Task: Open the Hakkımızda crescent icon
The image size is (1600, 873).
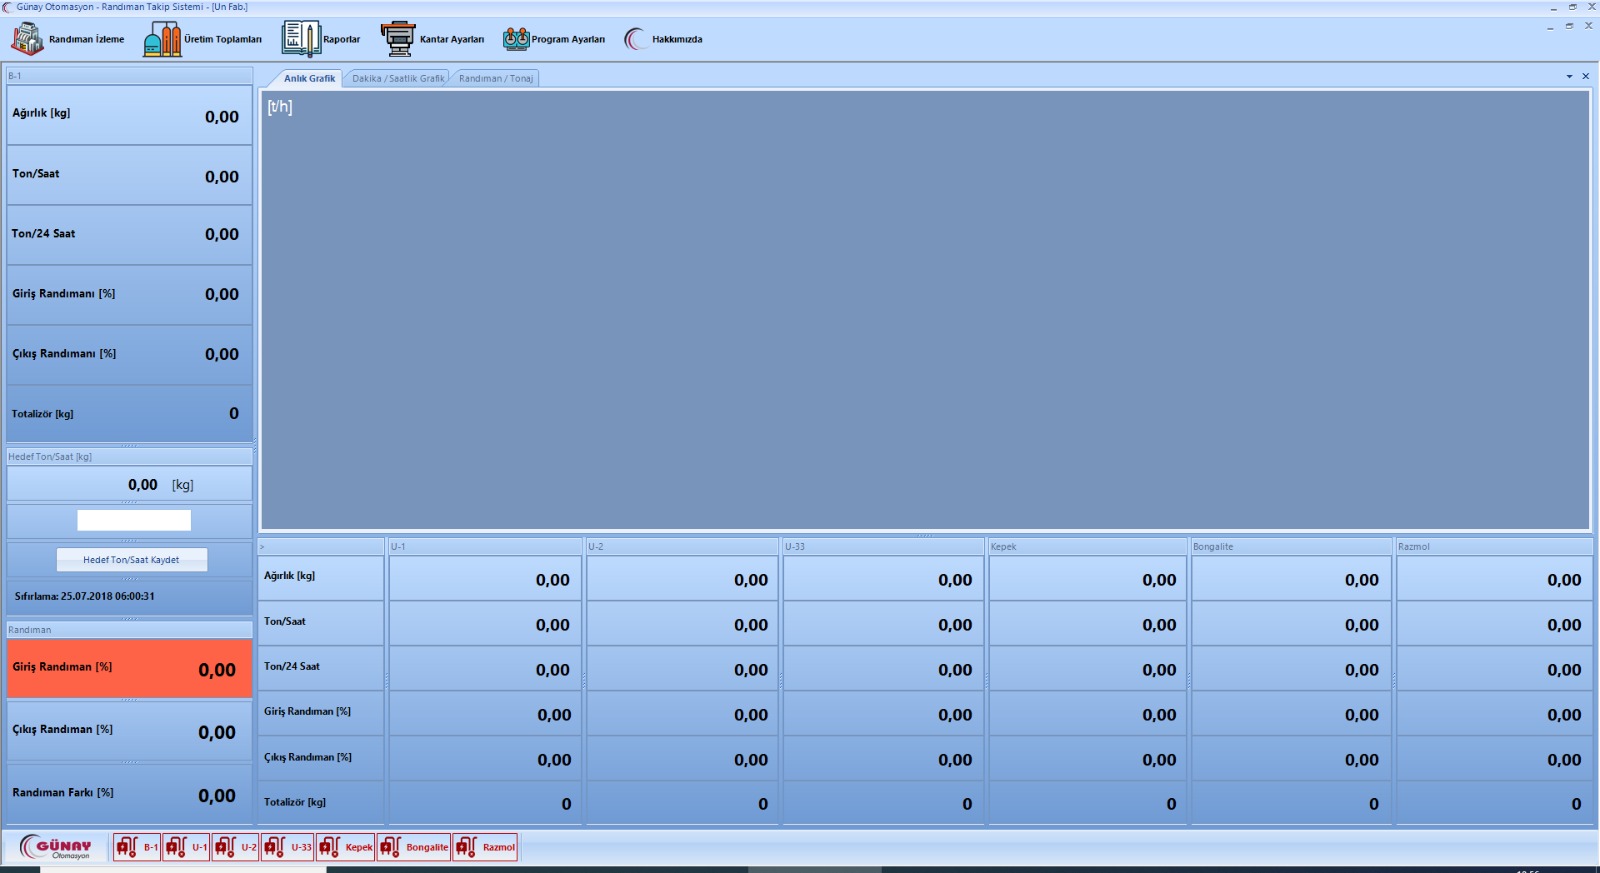Action: [635, 39]
